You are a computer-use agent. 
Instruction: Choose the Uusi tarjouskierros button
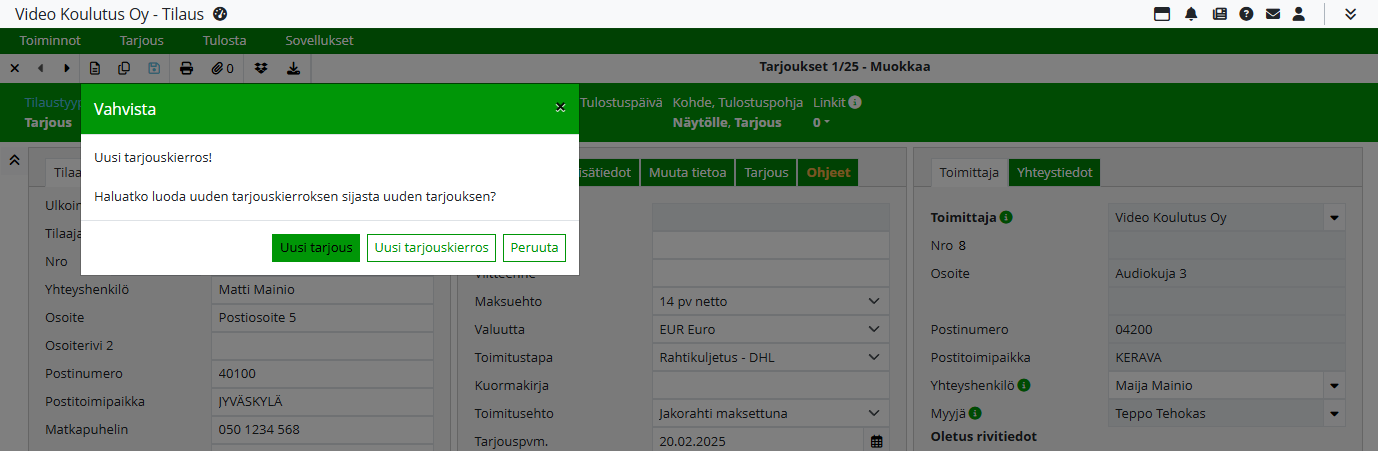[431, 248]
